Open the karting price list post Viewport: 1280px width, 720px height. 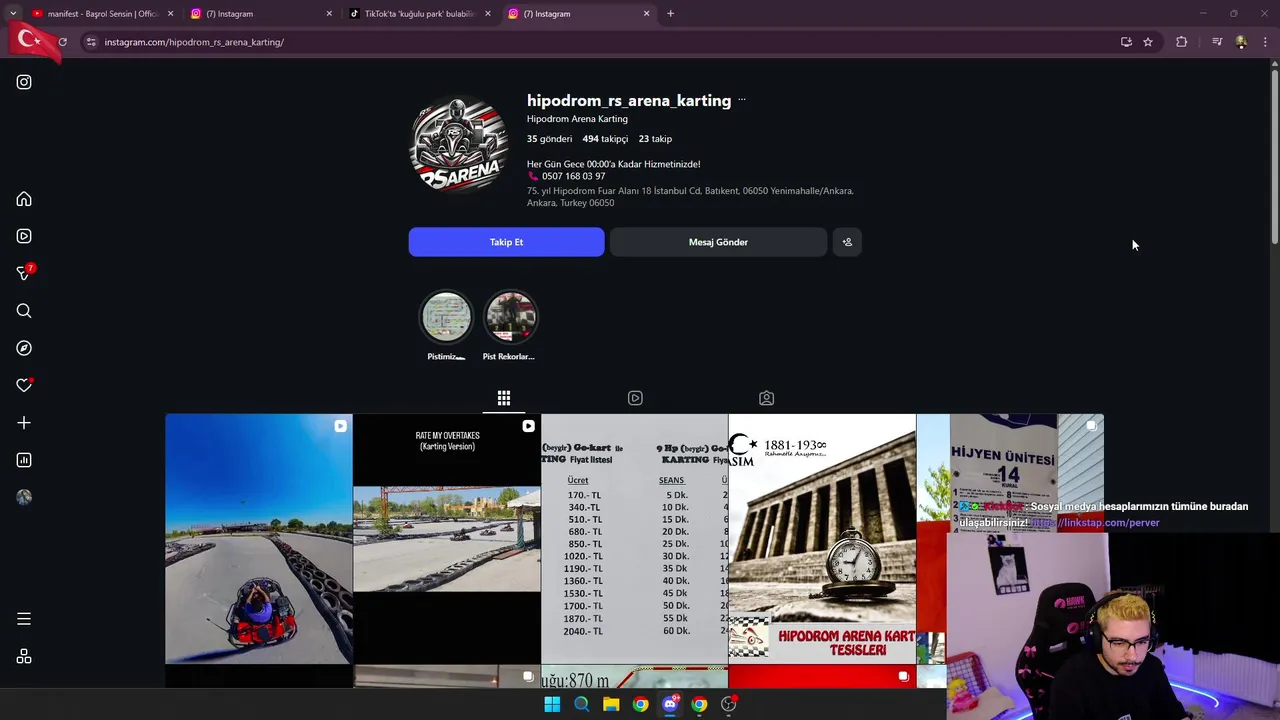(634, 539)
